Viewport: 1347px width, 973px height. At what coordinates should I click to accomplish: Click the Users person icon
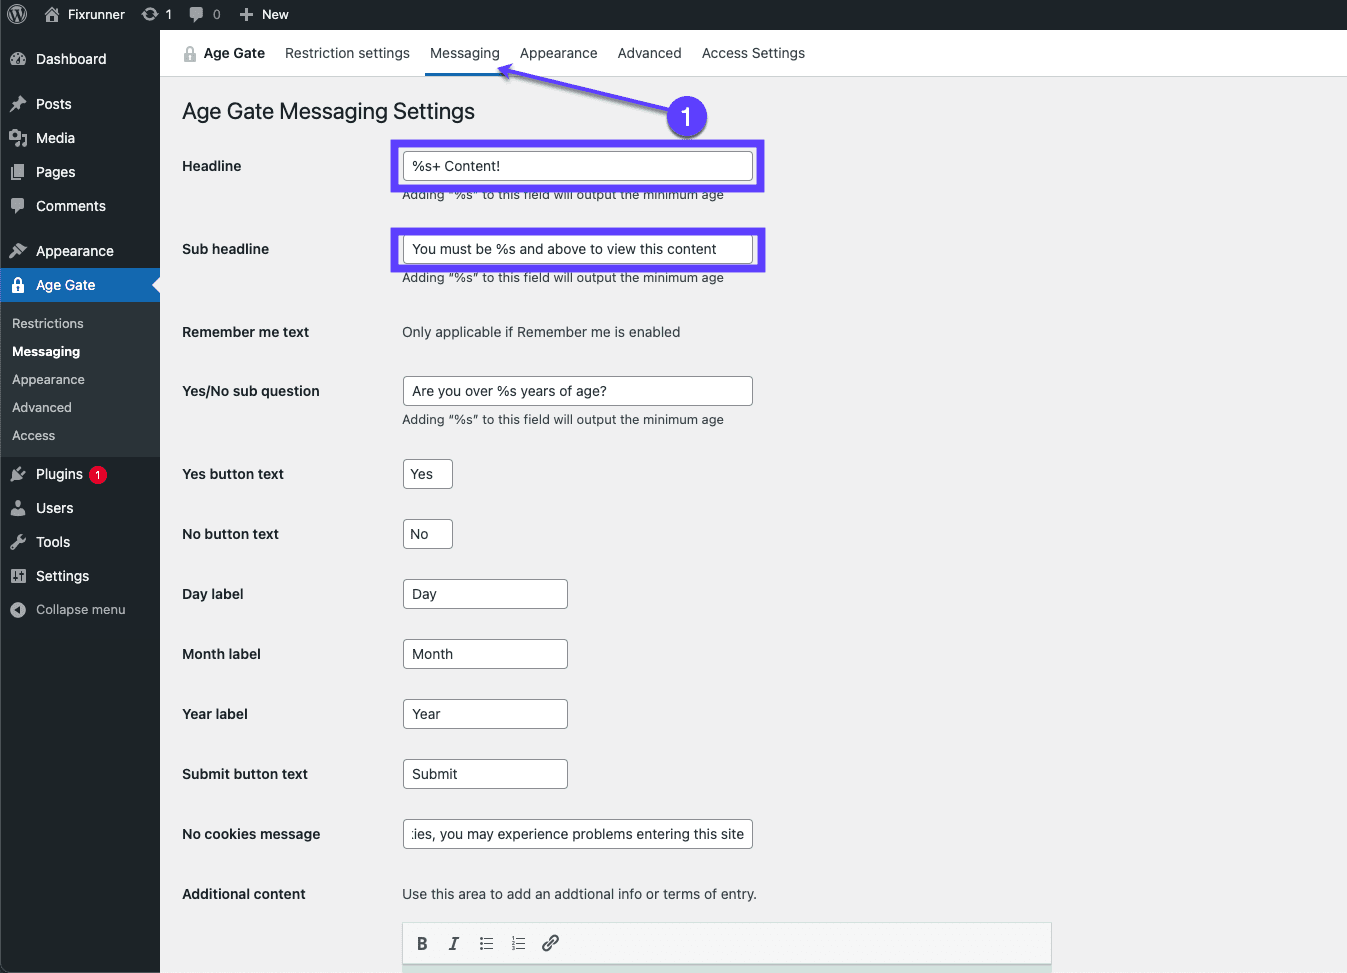[18, 508]
